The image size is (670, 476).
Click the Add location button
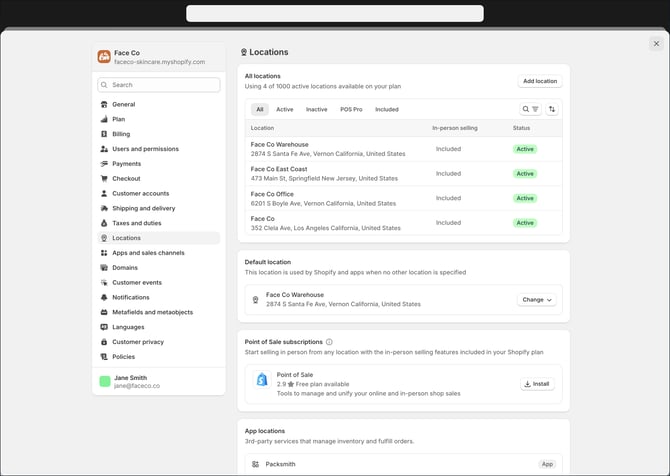coord(540,81)
